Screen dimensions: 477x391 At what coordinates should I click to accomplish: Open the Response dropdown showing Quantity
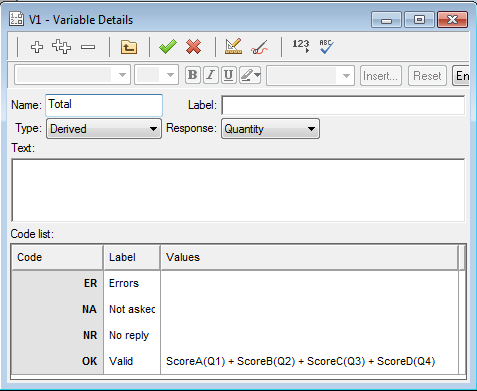click(x=270, y=129)
